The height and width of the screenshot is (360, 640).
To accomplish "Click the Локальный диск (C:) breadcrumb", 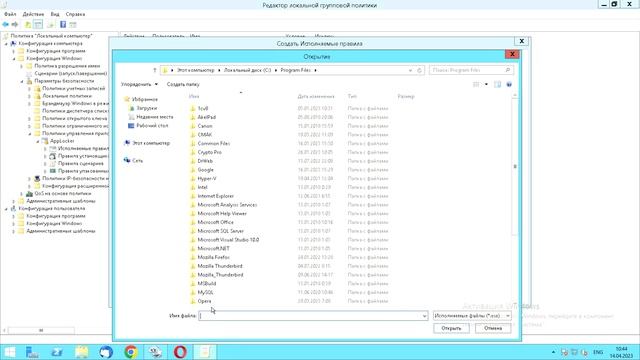I will point(247,70).
